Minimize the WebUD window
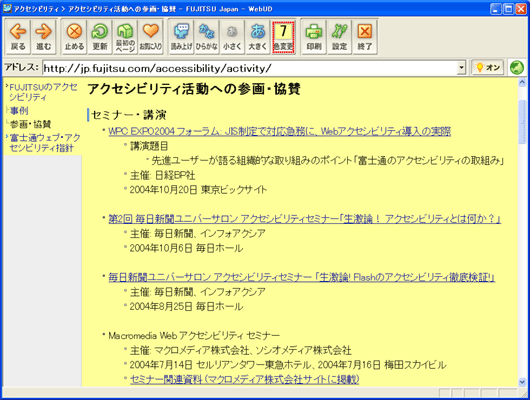Screen dimensions: 530x400 [x=496, y=9]
